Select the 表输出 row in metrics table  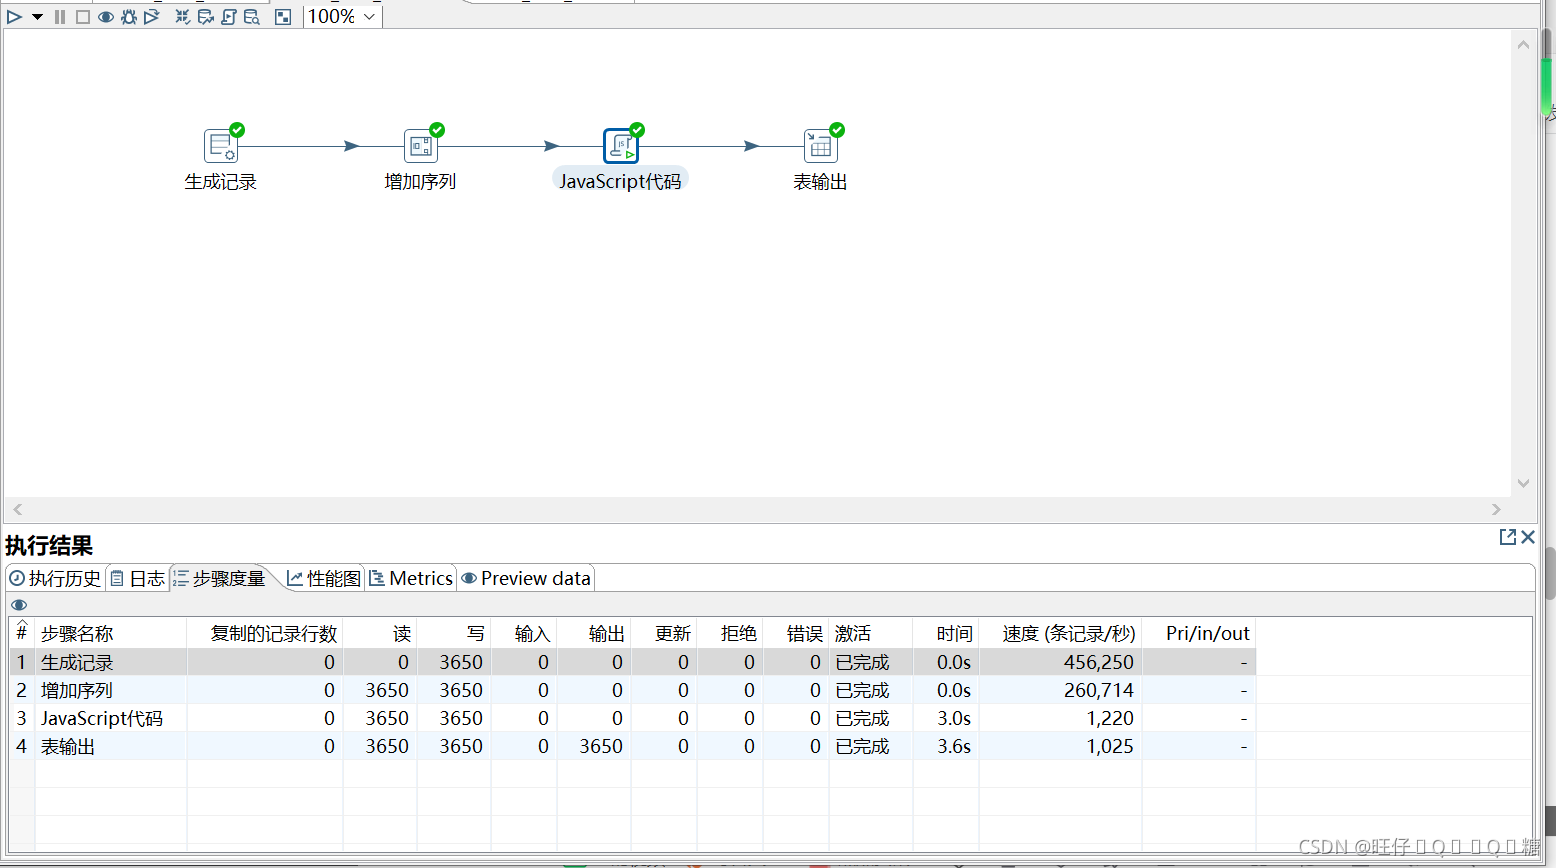632,746
